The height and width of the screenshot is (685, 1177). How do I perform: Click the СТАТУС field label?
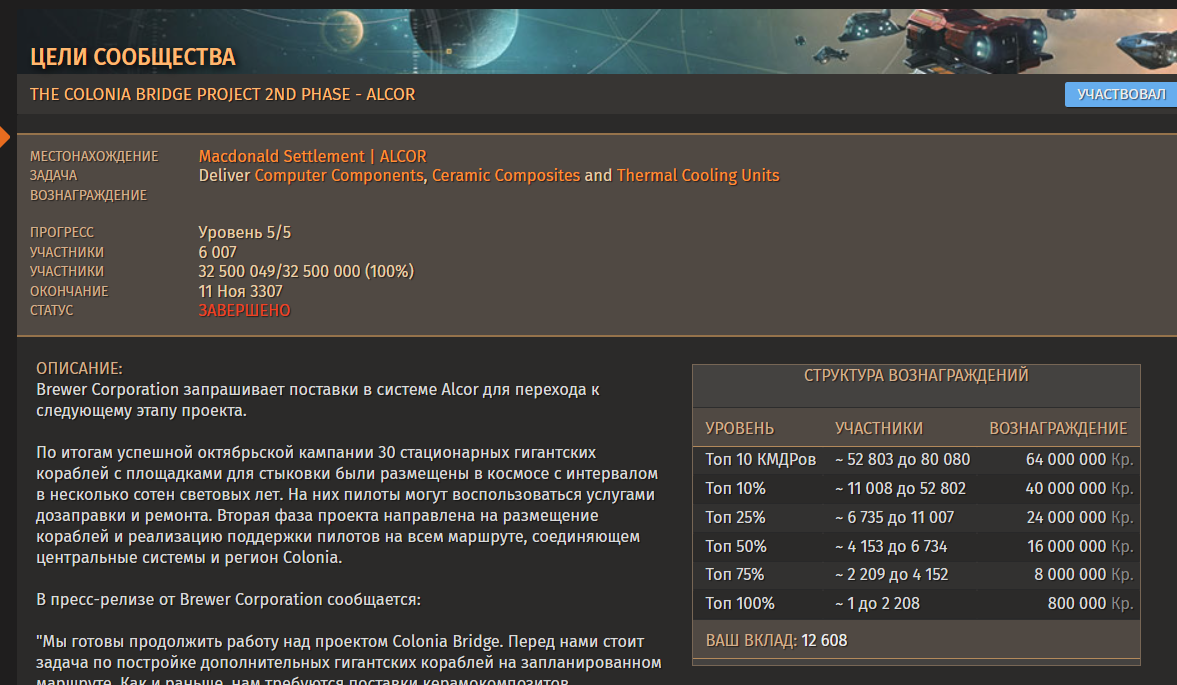pos(52,311)
